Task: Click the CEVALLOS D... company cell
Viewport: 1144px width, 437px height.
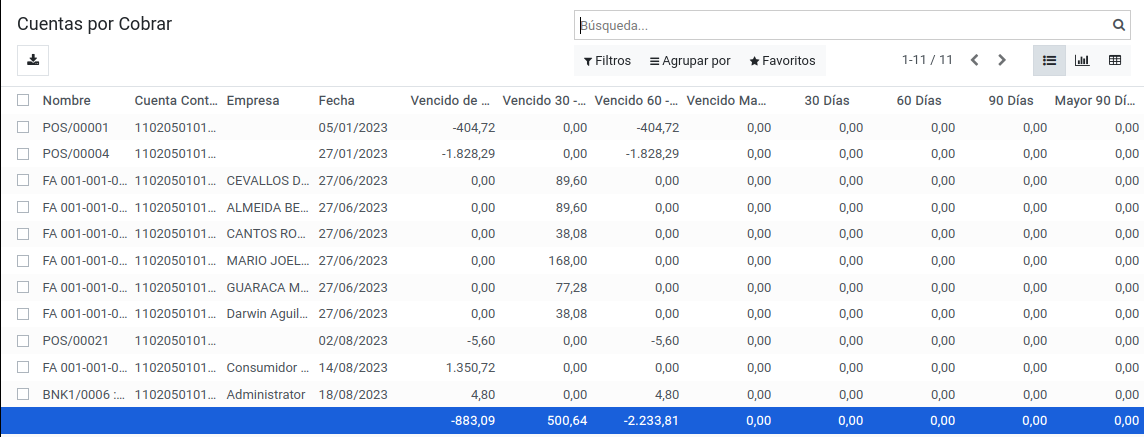Action: tap(268, 180)
